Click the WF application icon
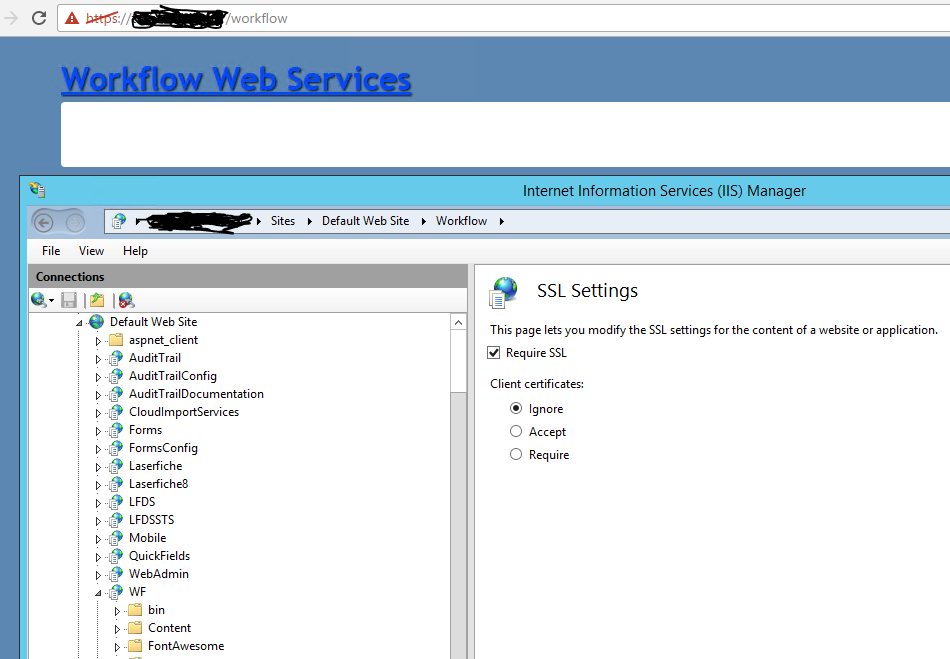This screenshot has height=659, width=950. coord(116,592)
